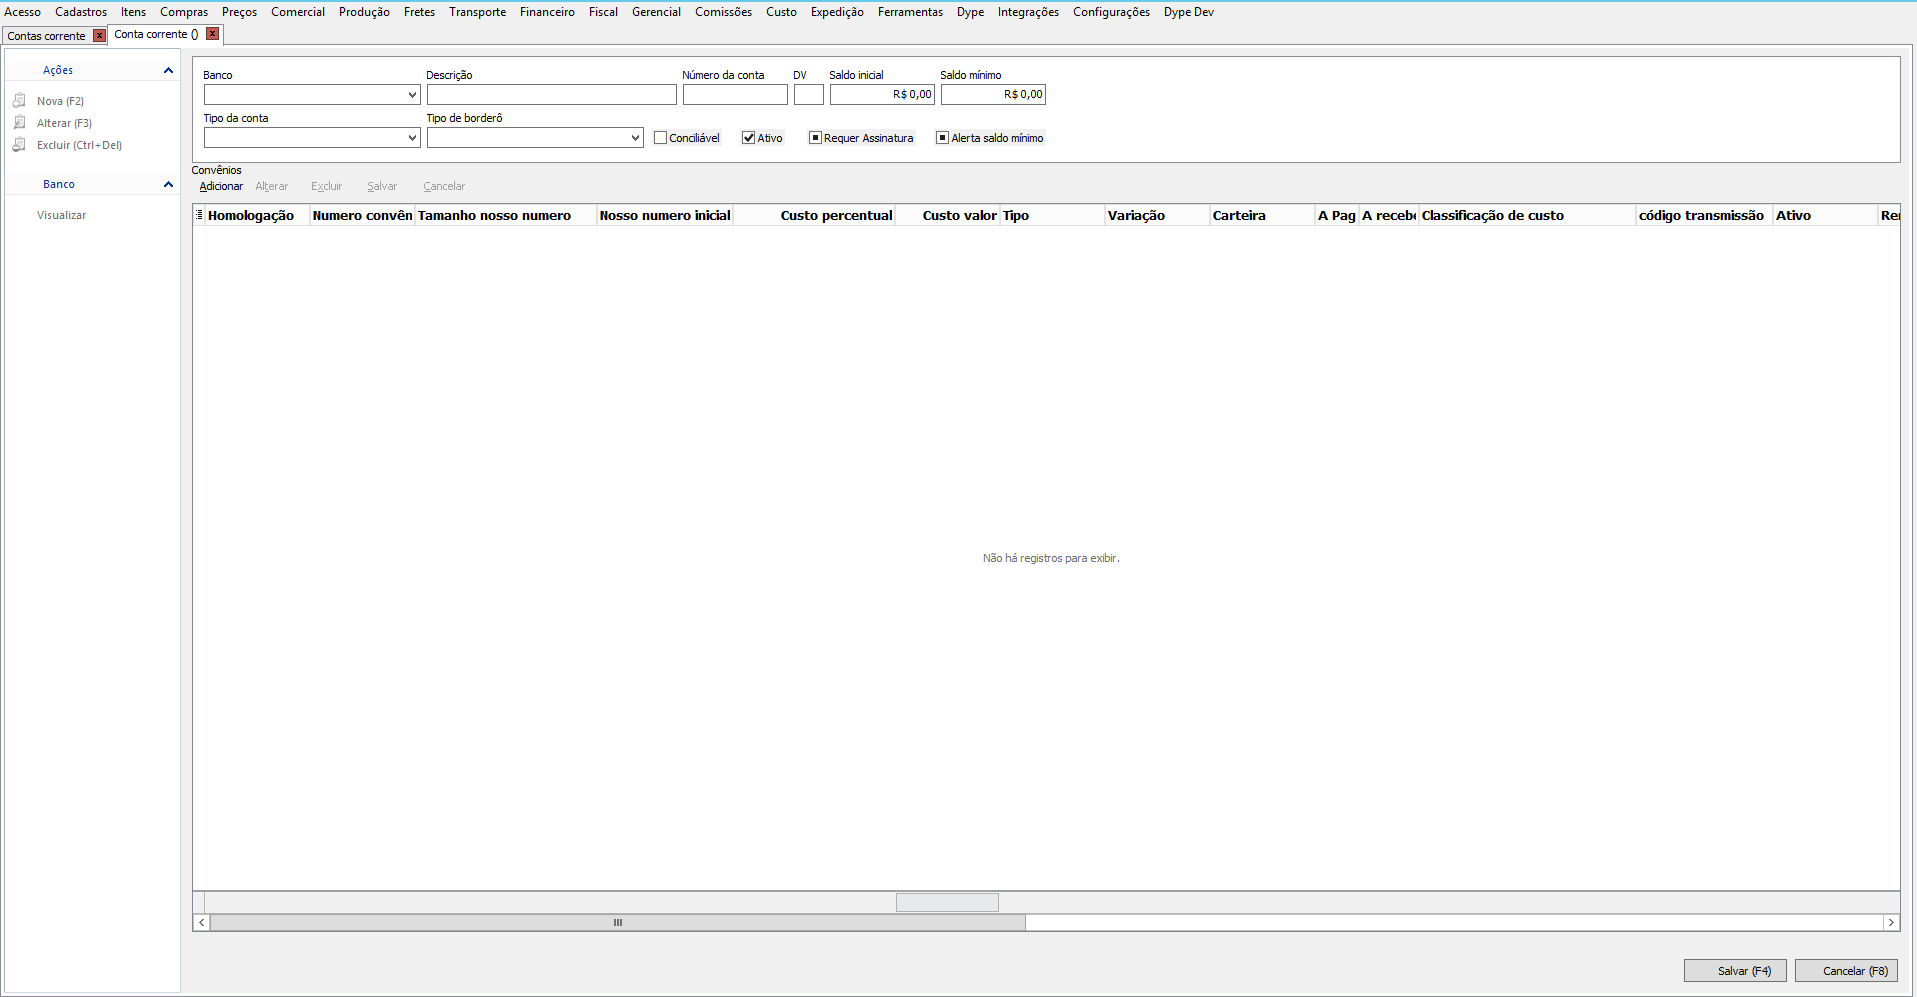Toggle Alerta saldo mínimo checkbox

tap(942, 138)
